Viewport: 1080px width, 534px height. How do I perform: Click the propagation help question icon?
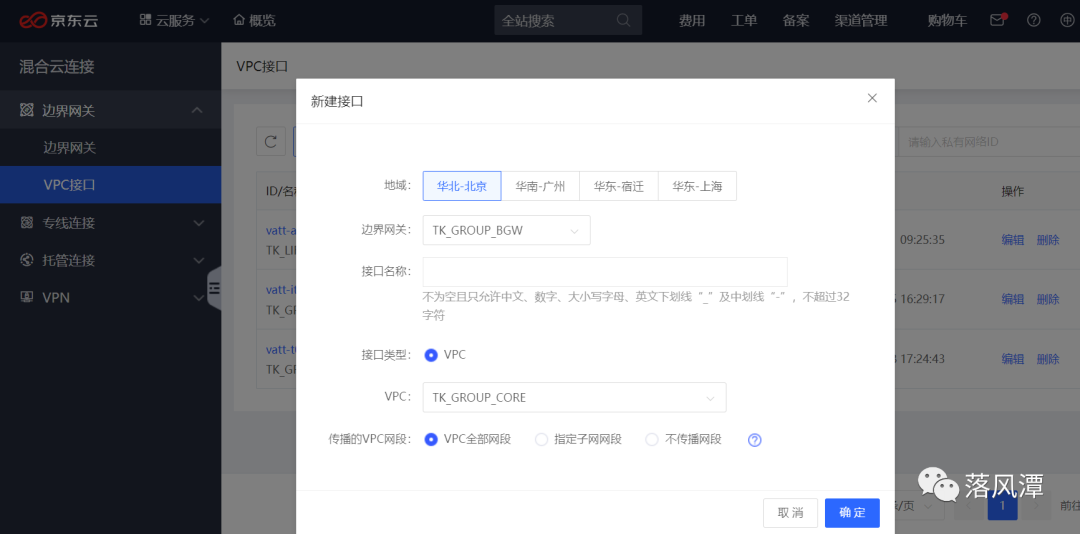click(755, 440)
